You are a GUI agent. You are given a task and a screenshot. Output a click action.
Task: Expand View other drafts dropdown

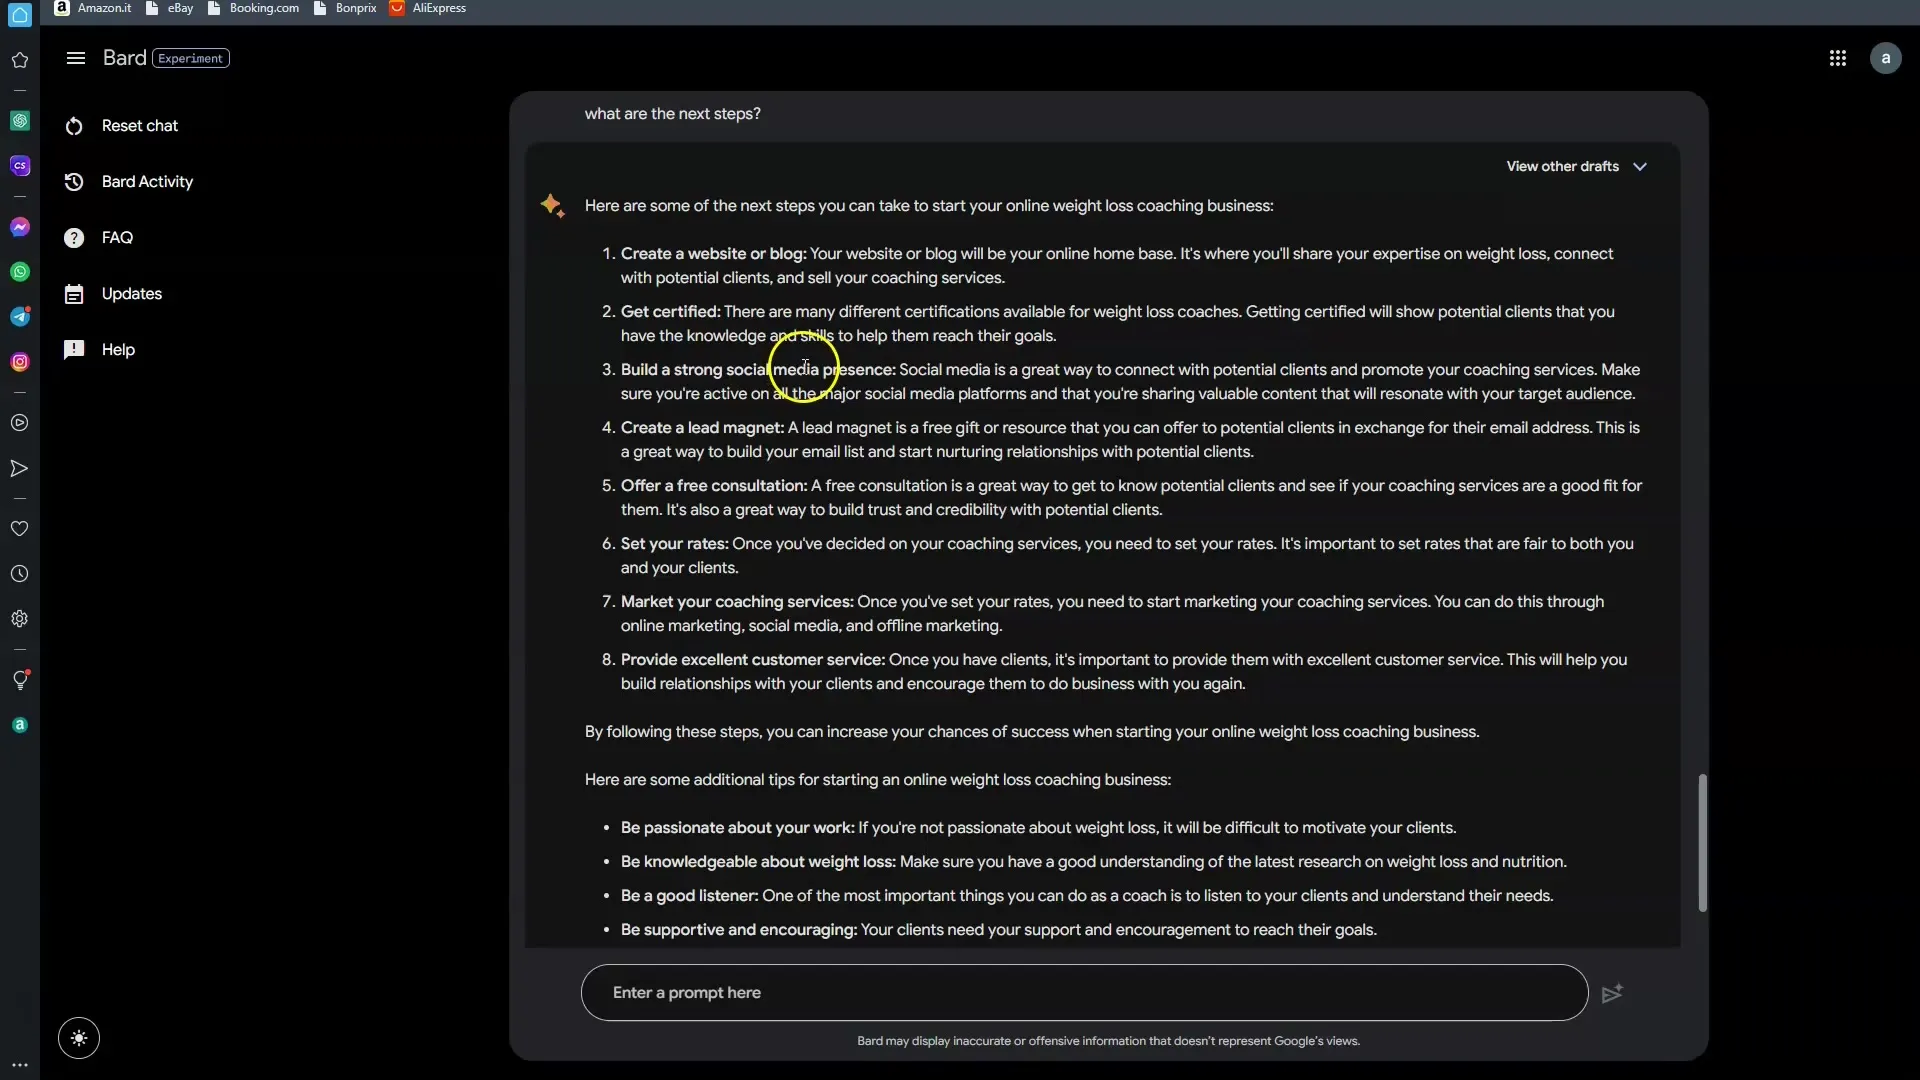click(1577, 165)
